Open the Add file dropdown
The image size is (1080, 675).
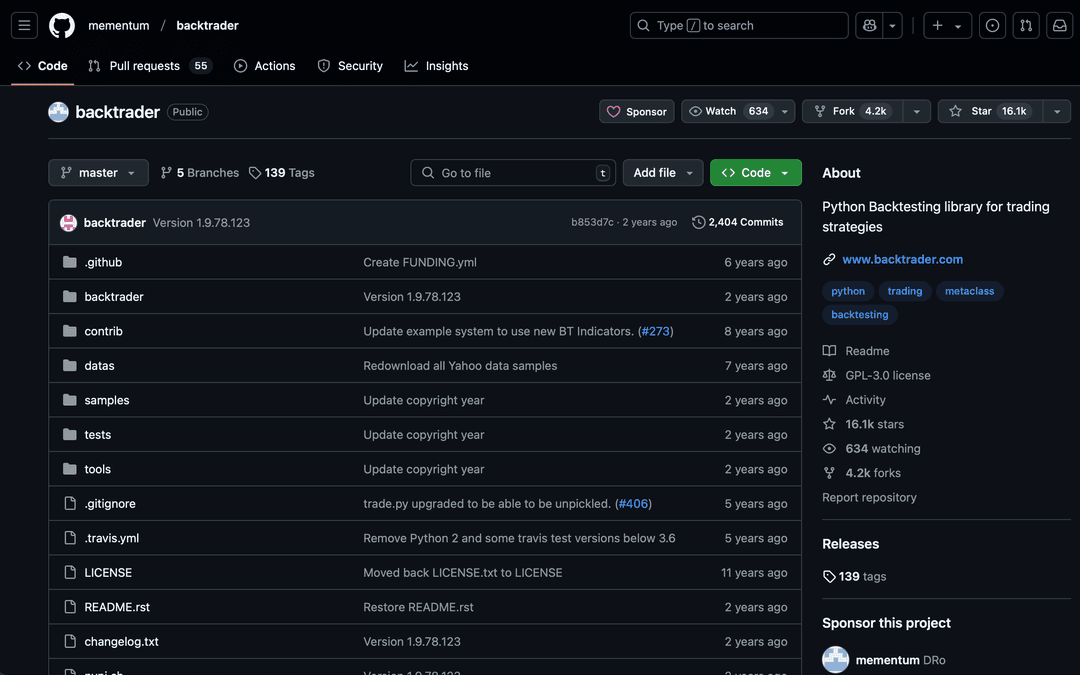[663, 173]
